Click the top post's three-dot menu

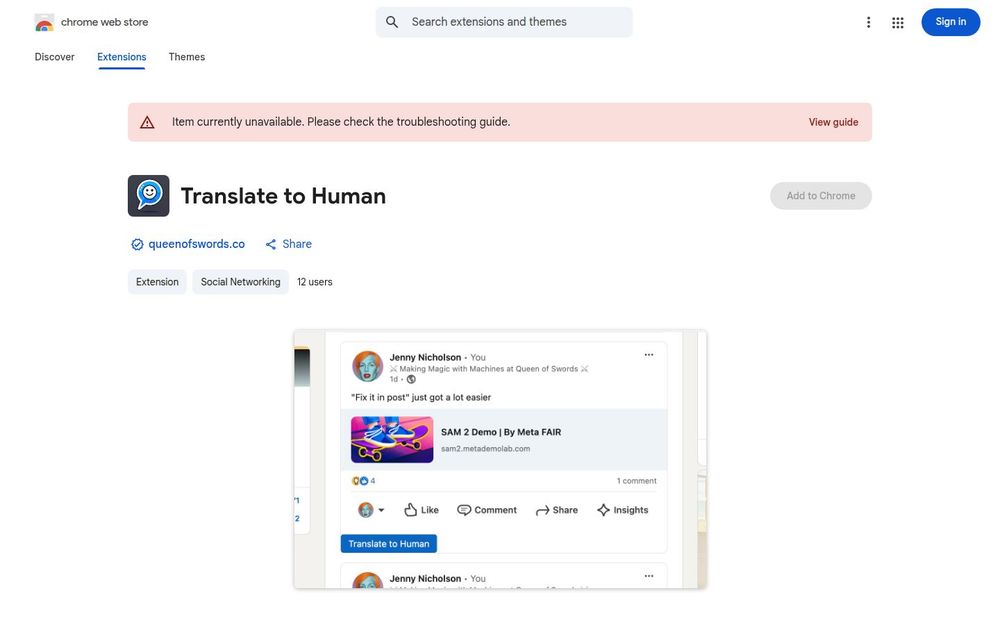pos(649,355)
